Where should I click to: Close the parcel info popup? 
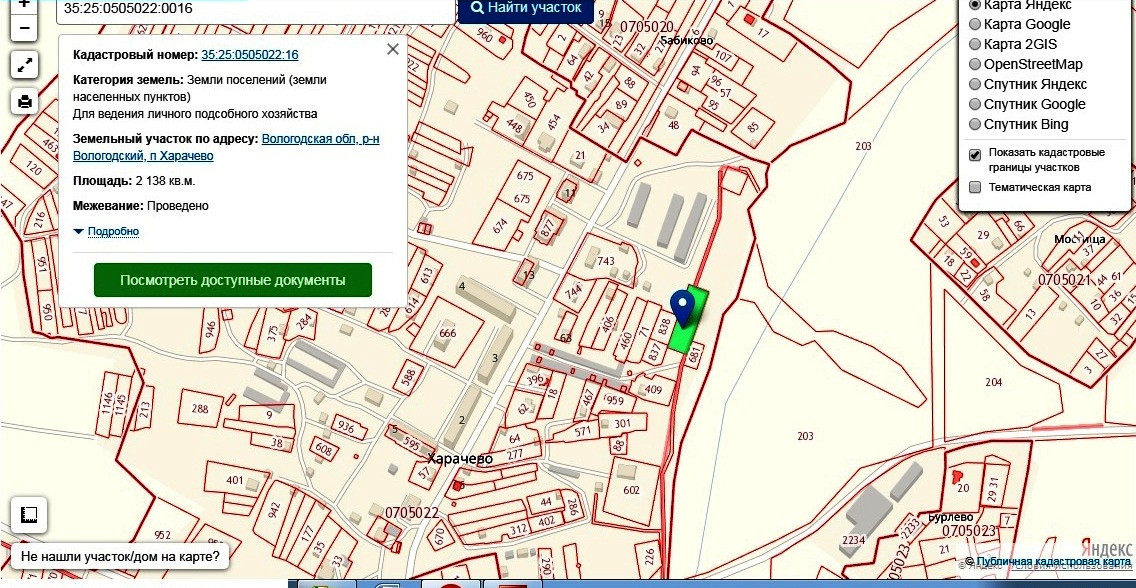tap(393, 49)
